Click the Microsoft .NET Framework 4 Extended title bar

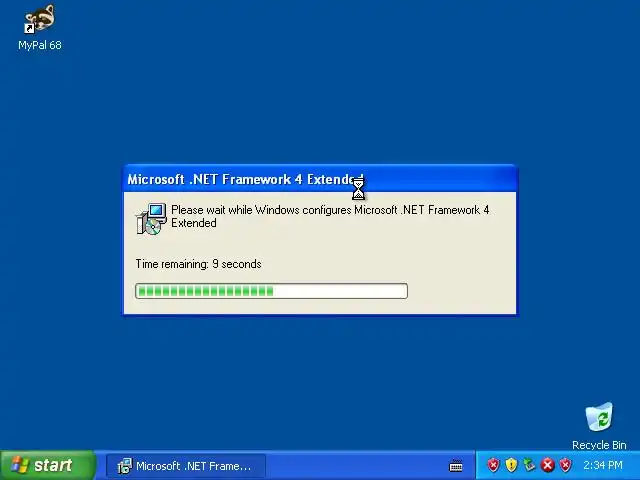tap(320, 179)
